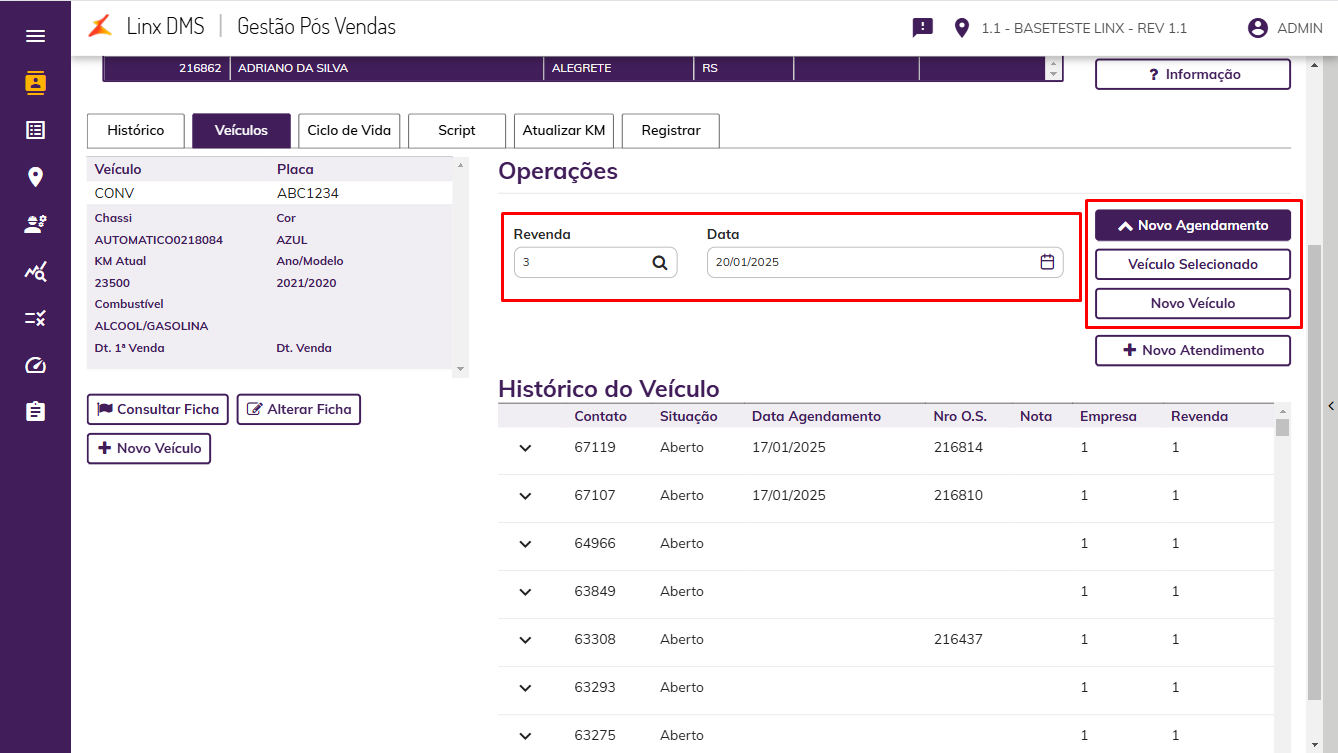Viewport: 1338px width, 753px height.
Task: Open the Data calendar picker icon
Action: [x=1047, y=262]
